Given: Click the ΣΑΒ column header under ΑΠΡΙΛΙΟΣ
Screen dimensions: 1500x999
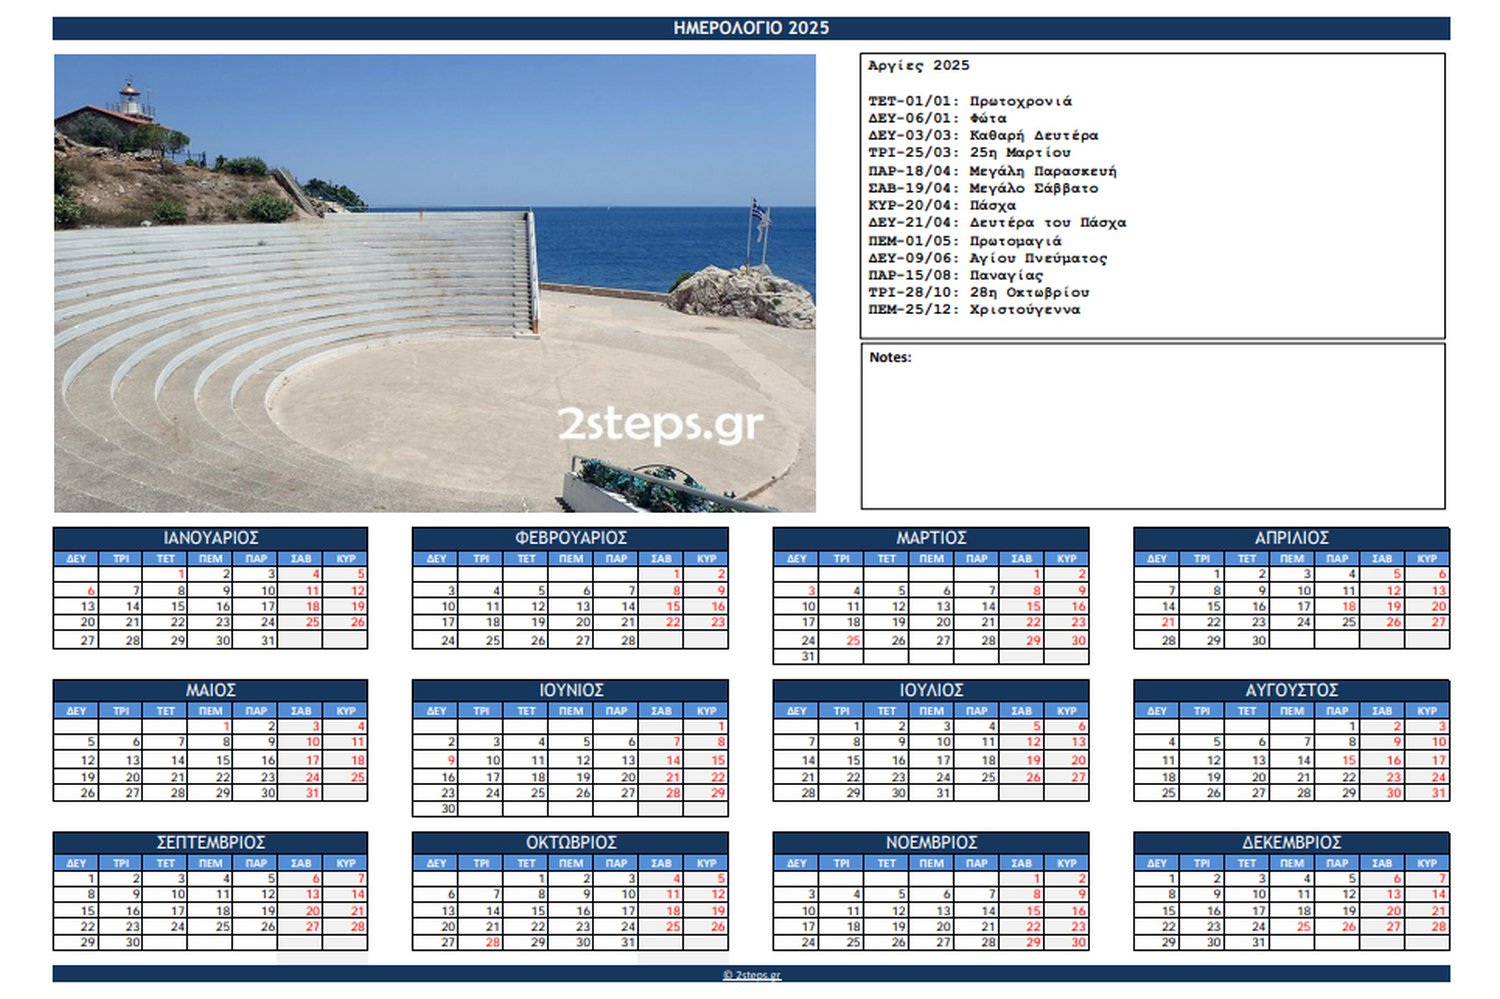Looking at the screenshot, I should point(1382,559).
